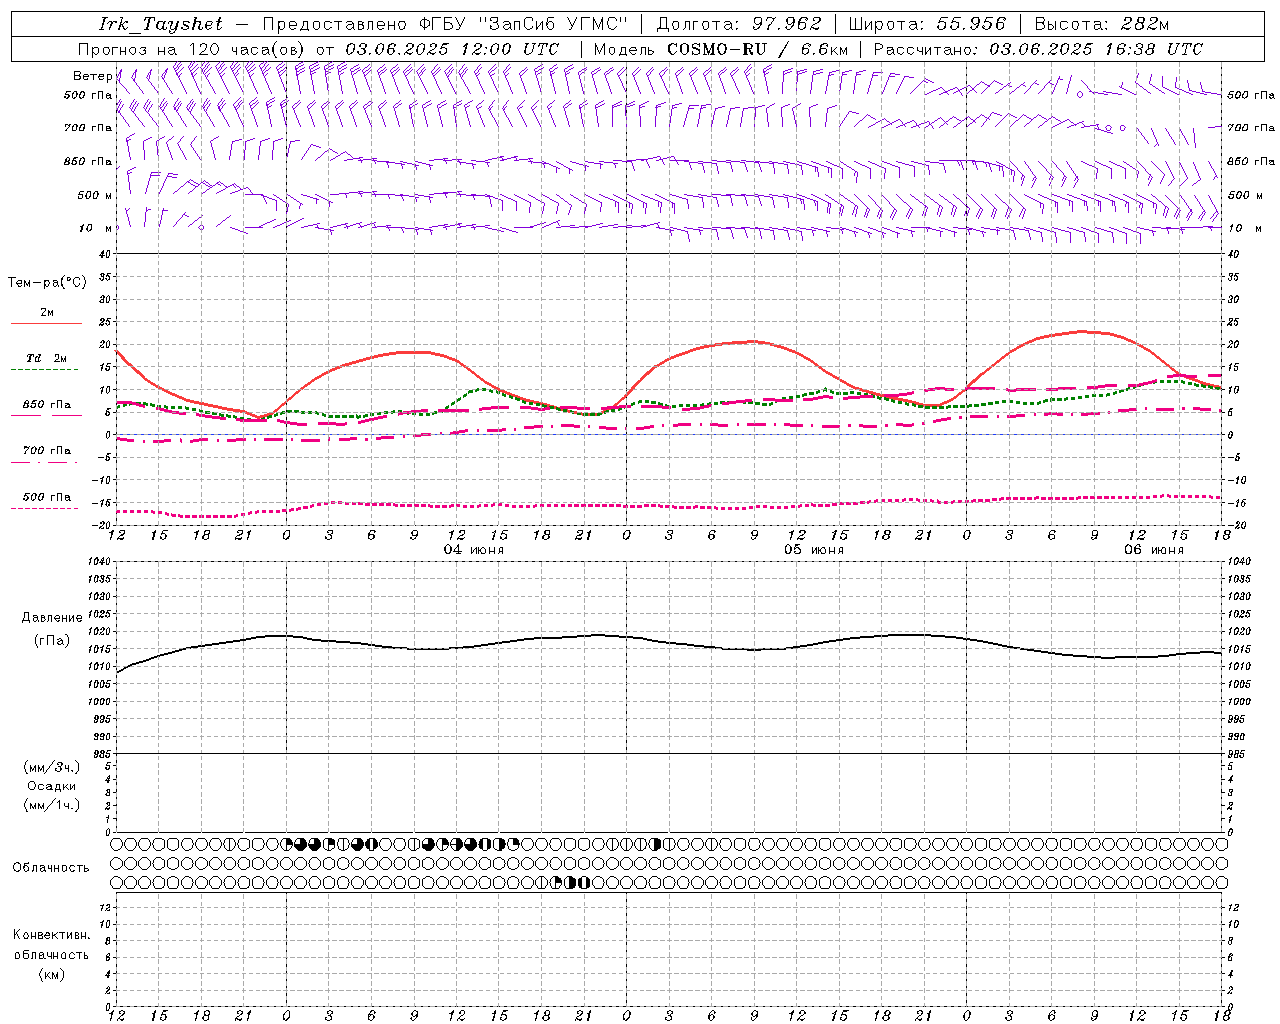Click the longitude value Долгота: 97.962
Image resolution: width=1280 pixels, height=1024 pixels.
739,24
